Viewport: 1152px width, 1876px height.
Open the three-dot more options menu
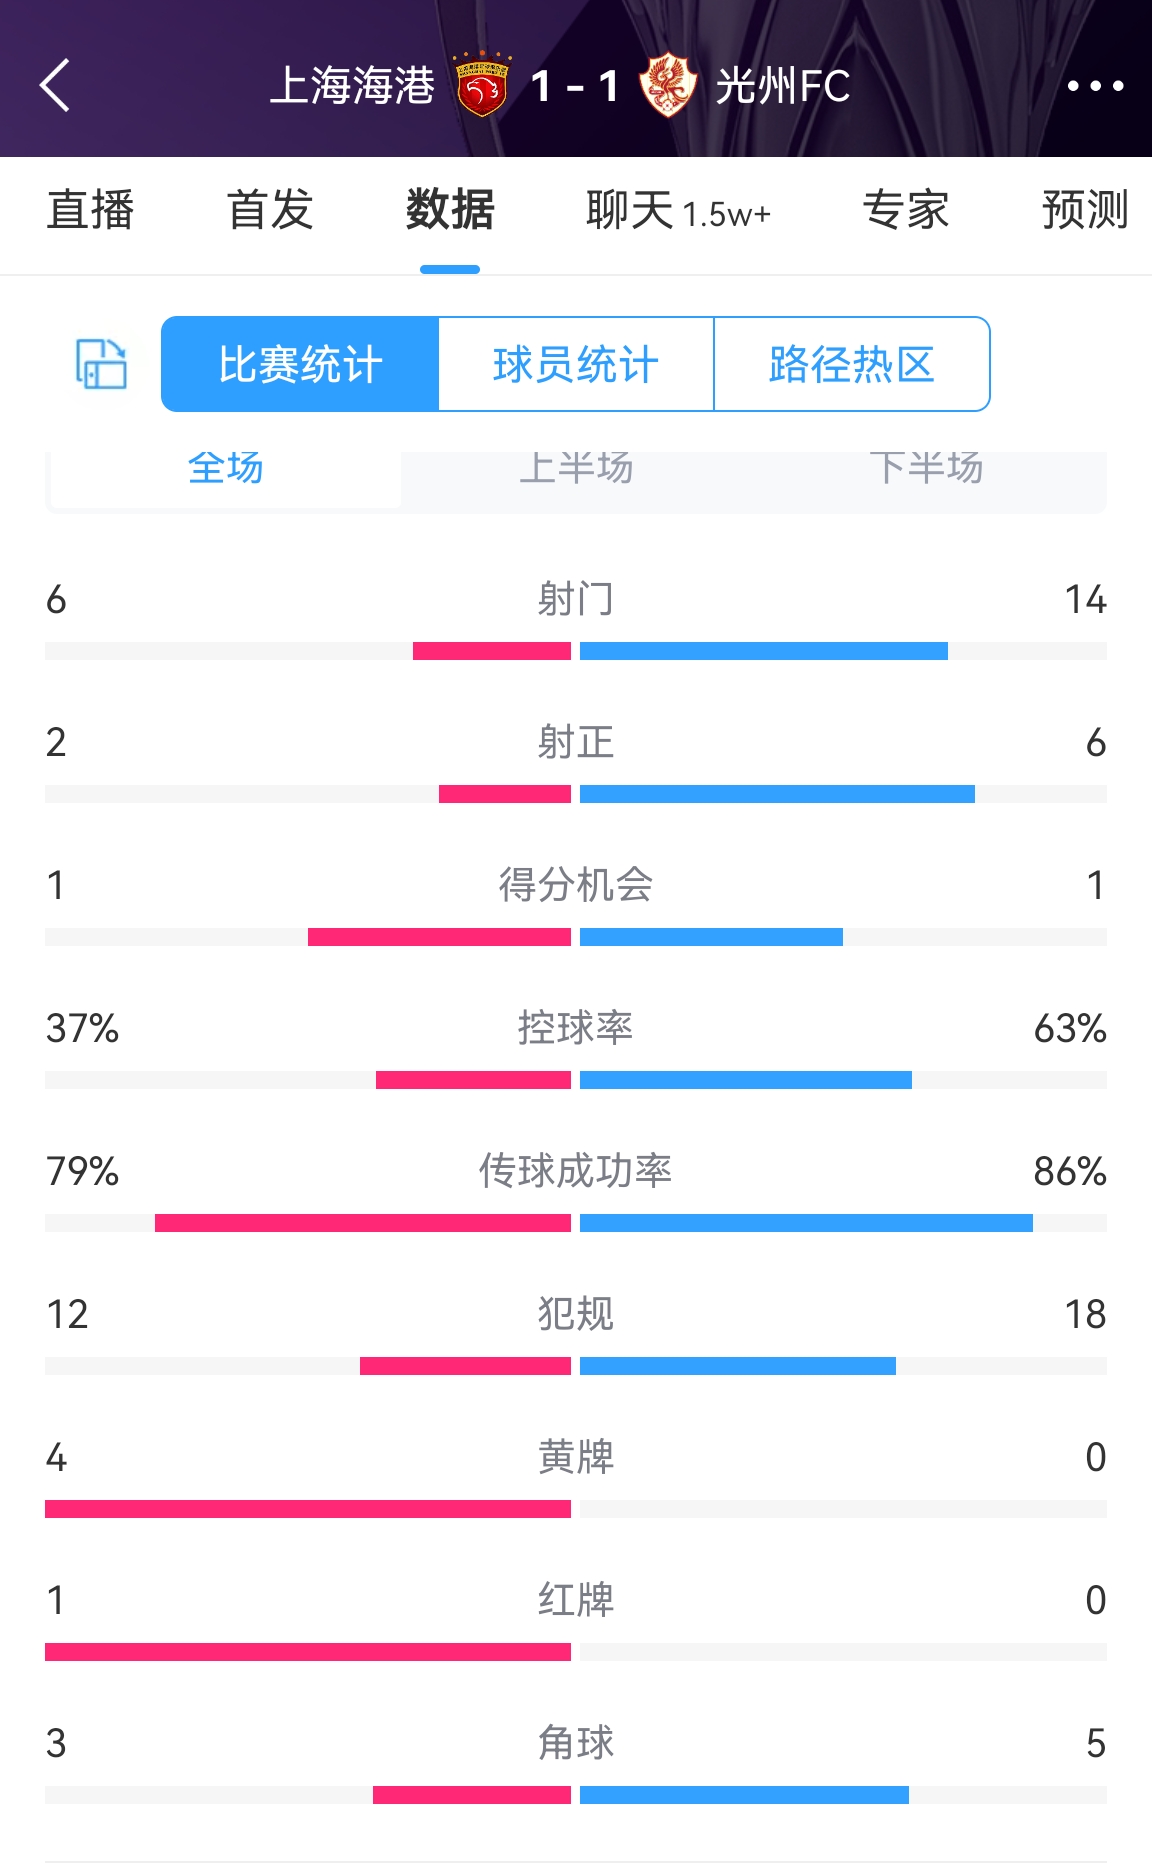tap(1095, 86)
